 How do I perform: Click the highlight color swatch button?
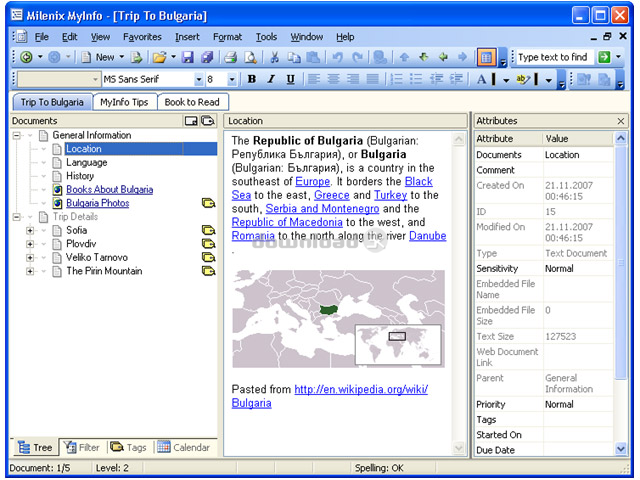527,79
